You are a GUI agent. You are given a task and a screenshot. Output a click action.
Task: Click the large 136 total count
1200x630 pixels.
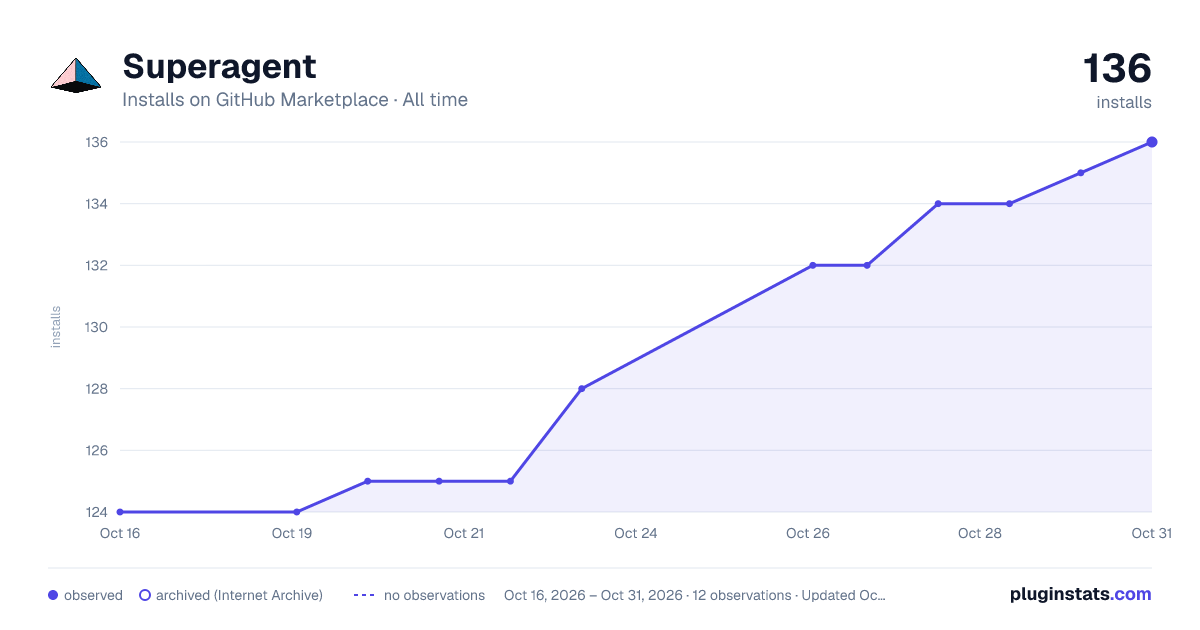pos(1117,69)
